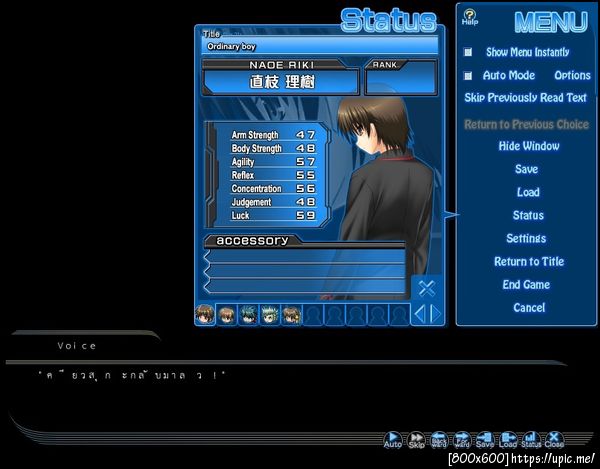This screenshot has height=469, width=600.
Task: Click Cancel to close the menu
Action: pyautogui.click(x=529, y=308)
